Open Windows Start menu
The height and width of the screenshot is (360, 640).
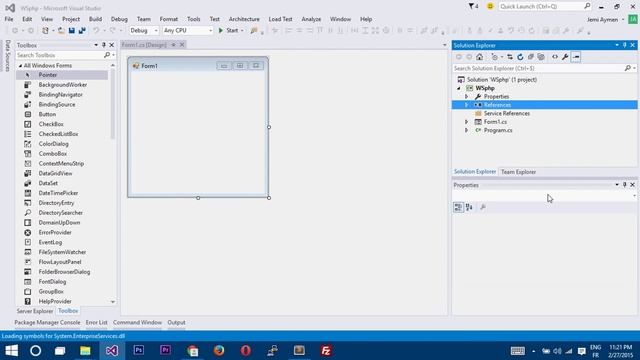11,350
